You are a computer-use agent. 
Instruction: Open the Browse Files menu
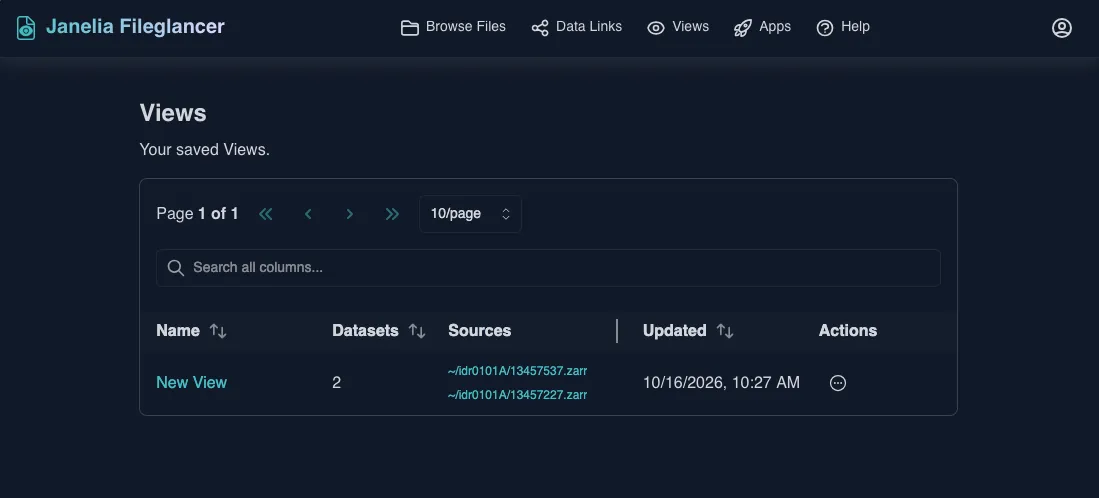tap(453, 27)
